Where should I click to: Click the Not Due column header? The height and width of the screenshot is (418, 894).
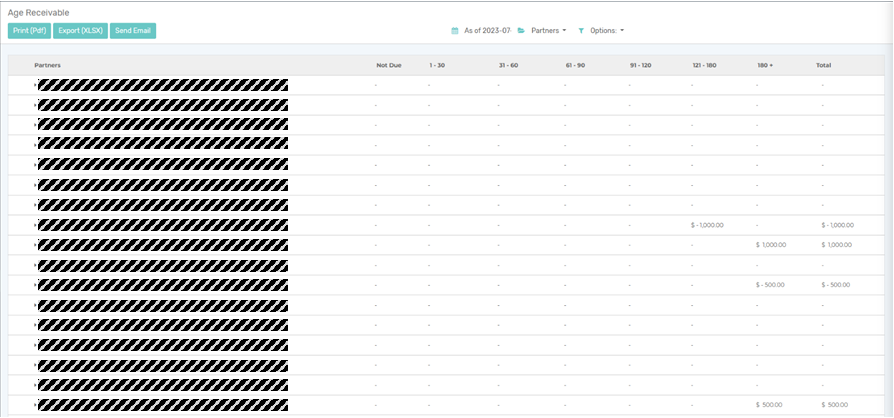click(388, 65)
